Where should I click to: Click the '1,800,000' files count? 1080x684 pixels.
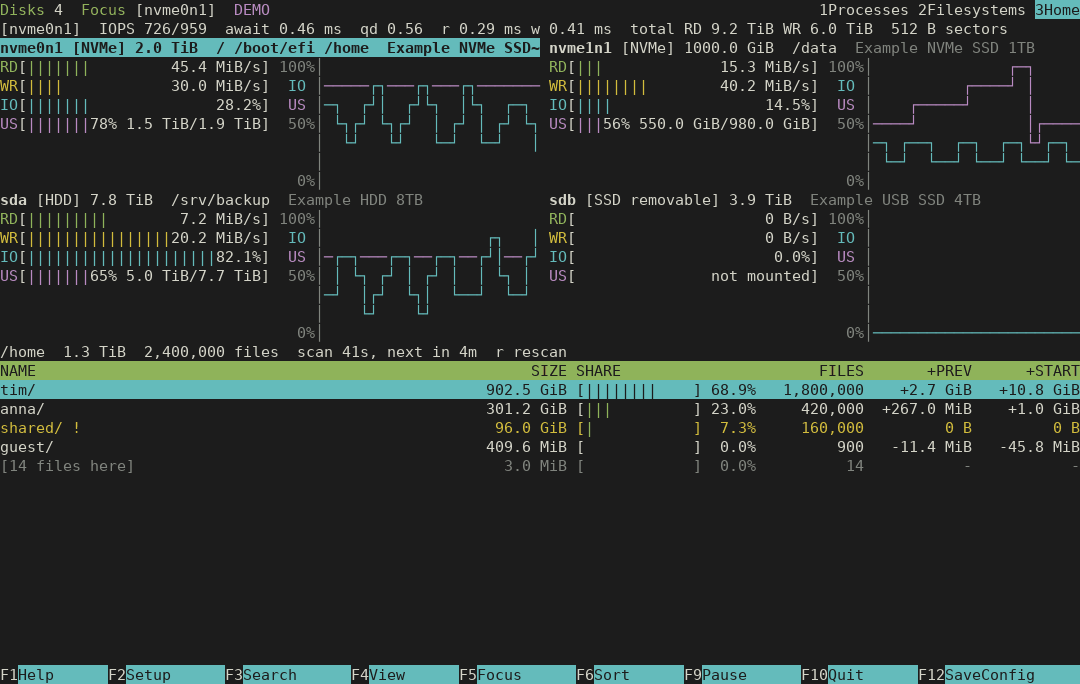click(x=823, y=390)
